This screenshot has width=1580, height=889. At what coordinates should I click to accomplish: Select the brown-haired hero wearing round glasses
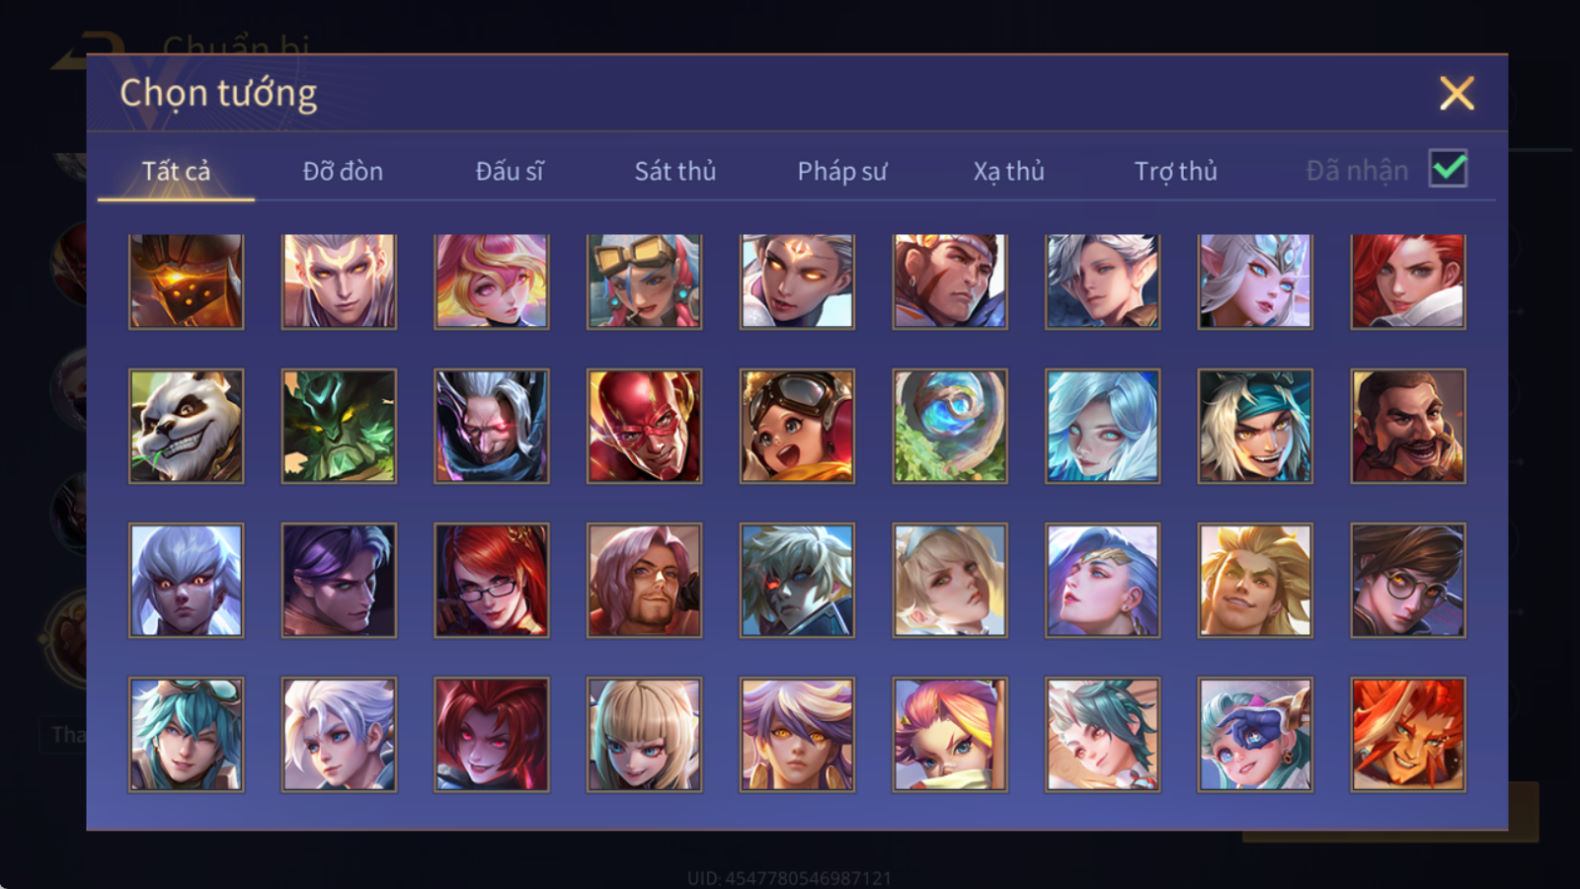click(x=1408, y=580)
